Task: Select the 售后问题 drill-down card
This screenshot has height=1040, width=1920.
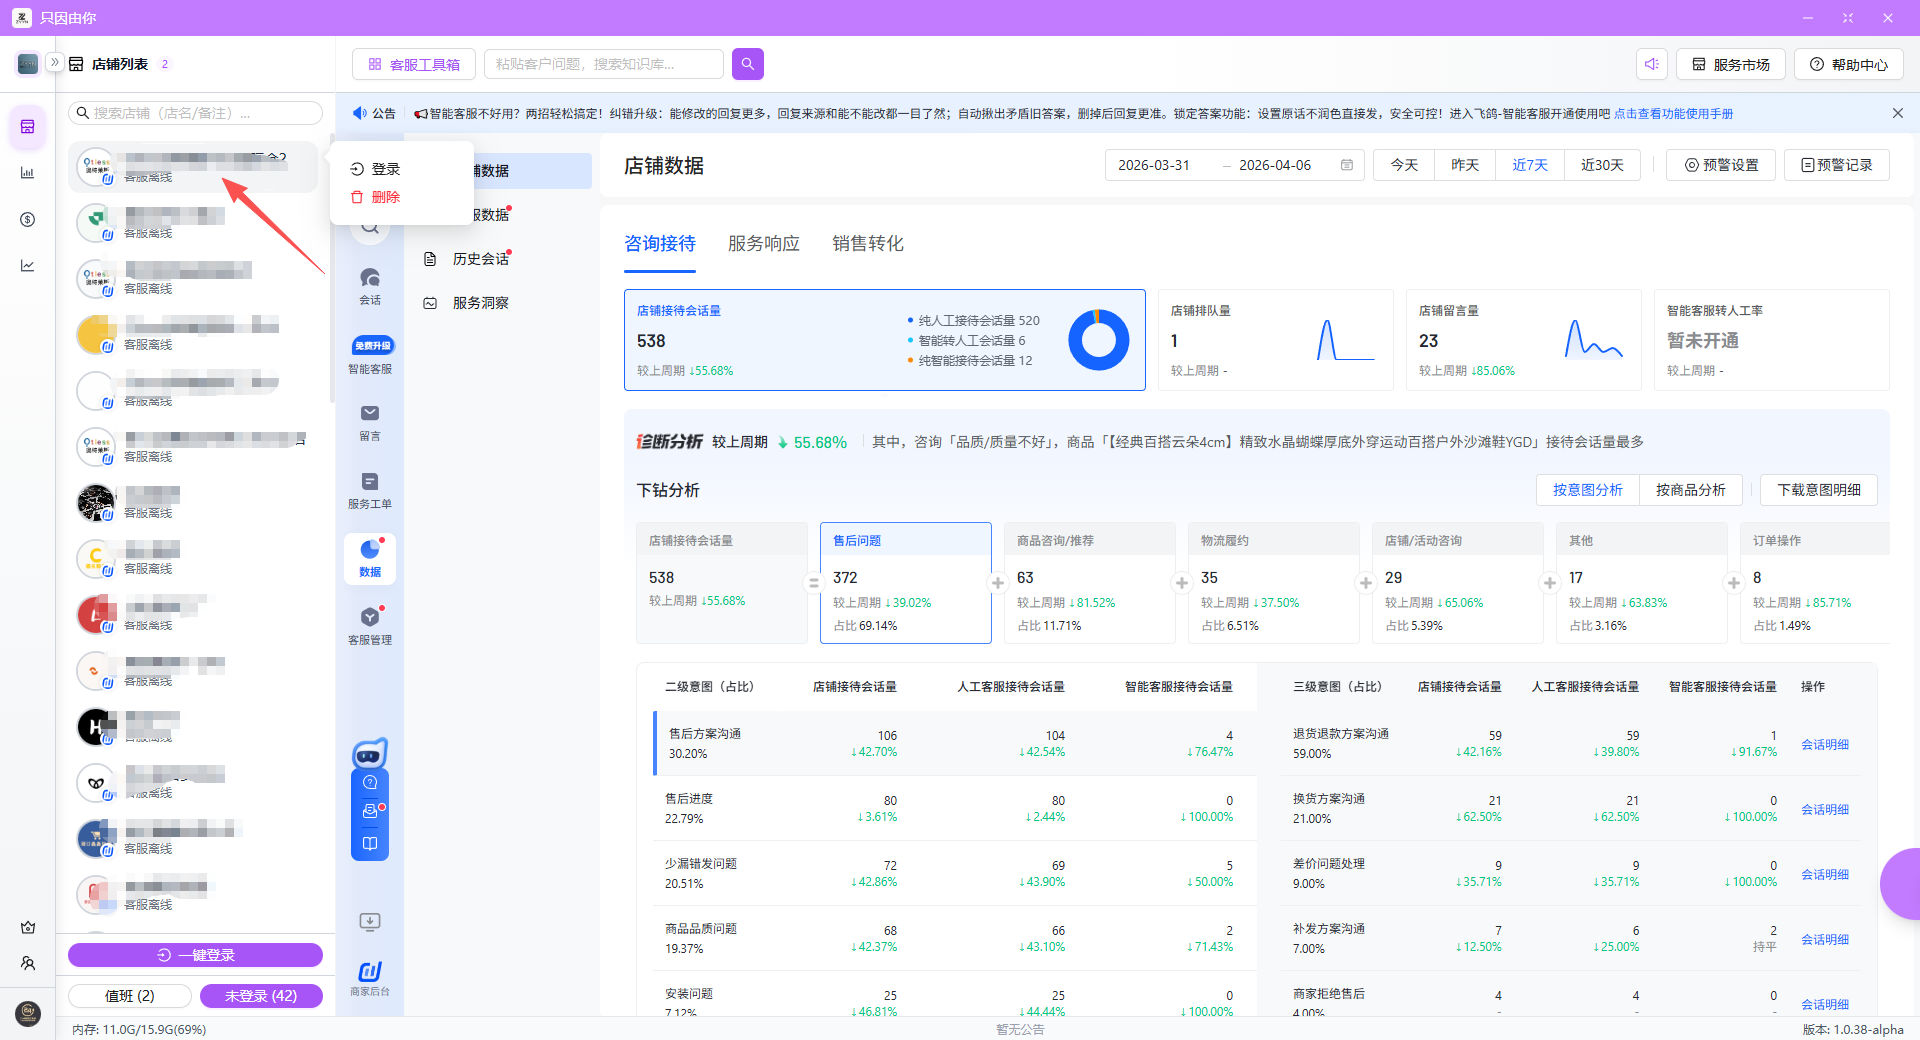Action: (906, 583)
